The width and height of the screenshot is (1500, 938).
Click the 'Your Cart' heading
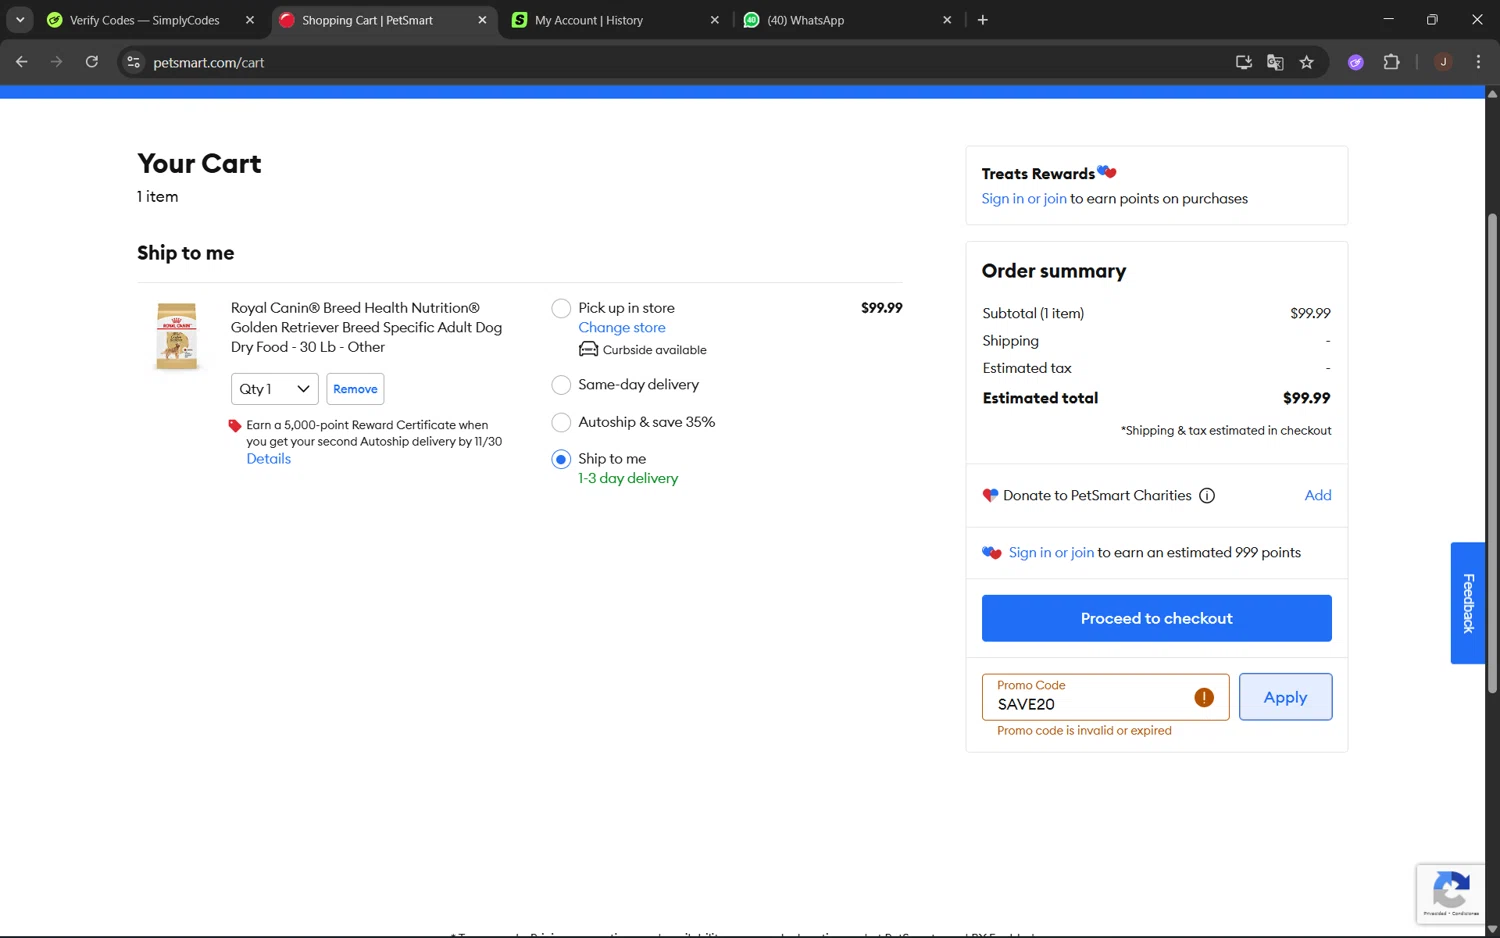(x=199, y=164)
